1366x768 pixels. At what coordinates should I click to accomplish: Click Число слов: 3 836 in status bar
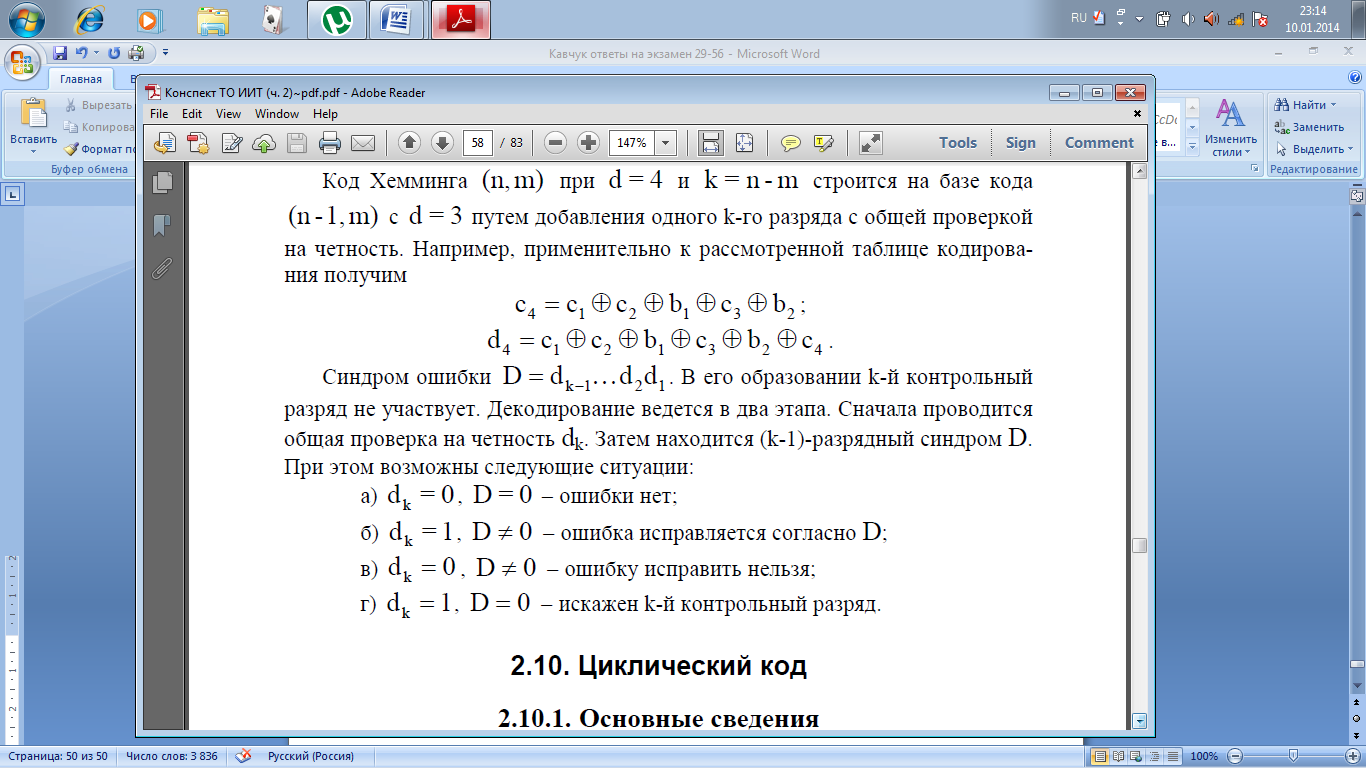tap(172, 756)
